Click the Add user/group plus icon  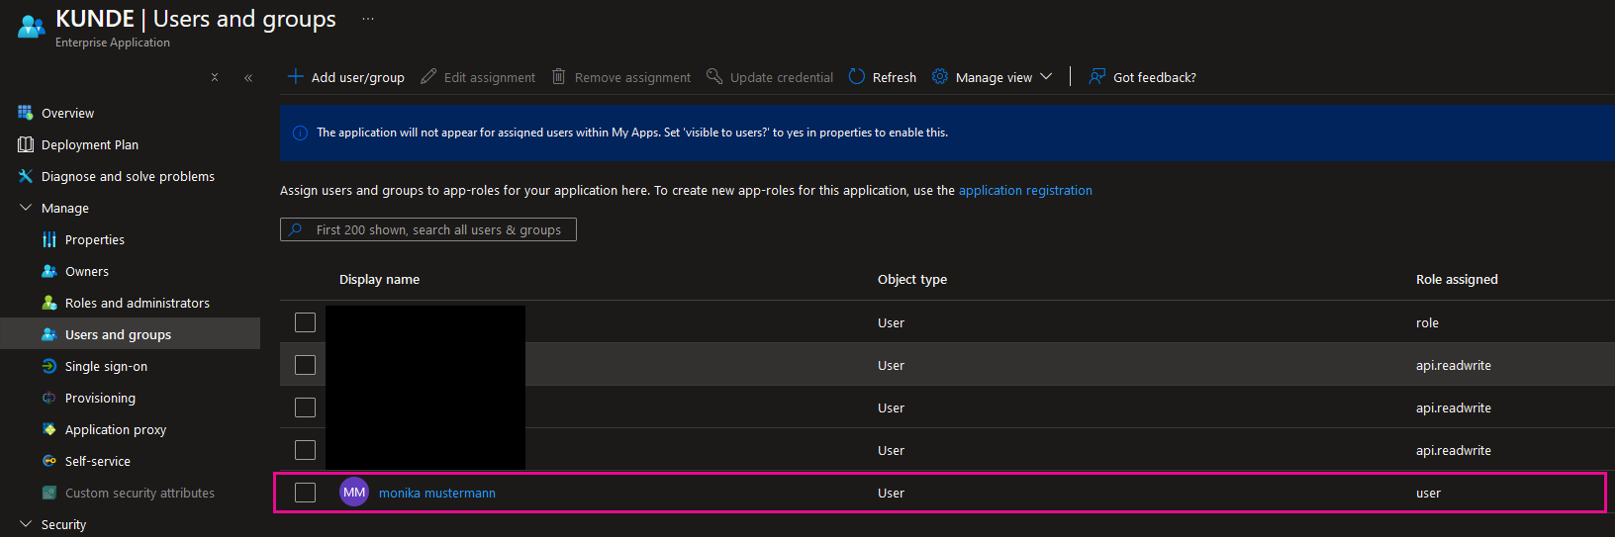pos(295,77)
